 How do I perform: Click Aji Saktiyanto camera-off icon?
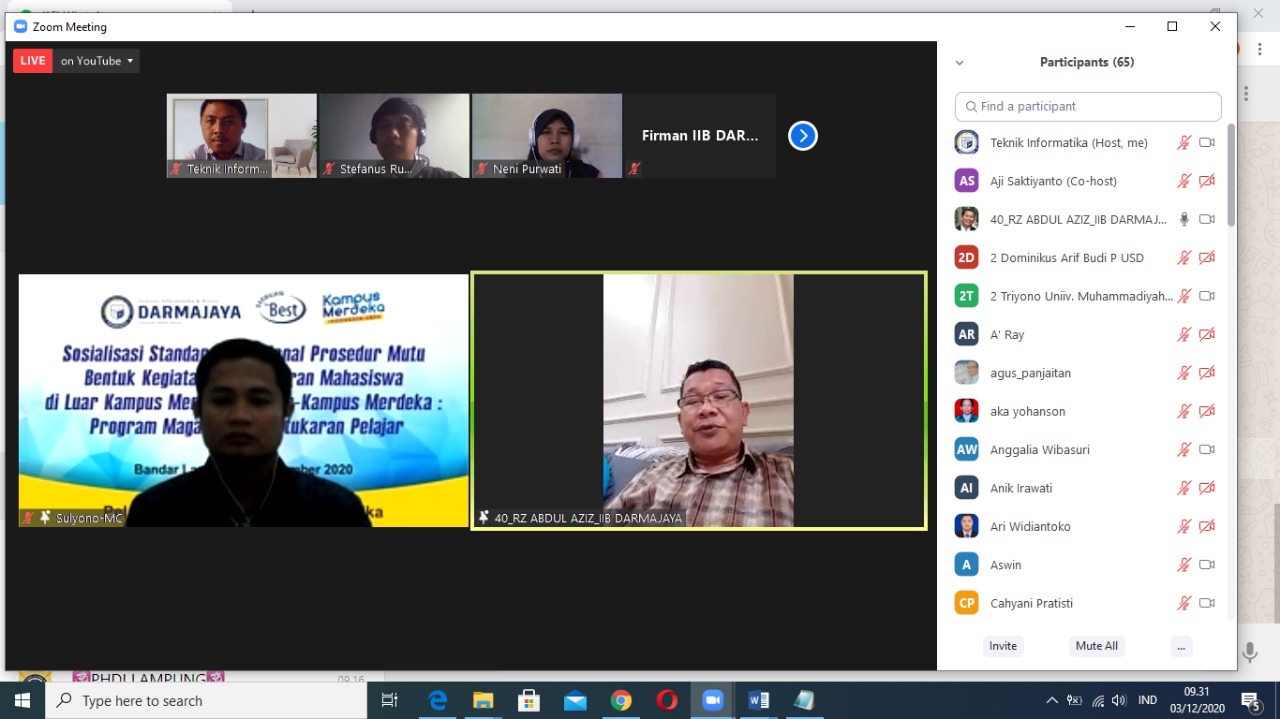tap(1207, 181)
